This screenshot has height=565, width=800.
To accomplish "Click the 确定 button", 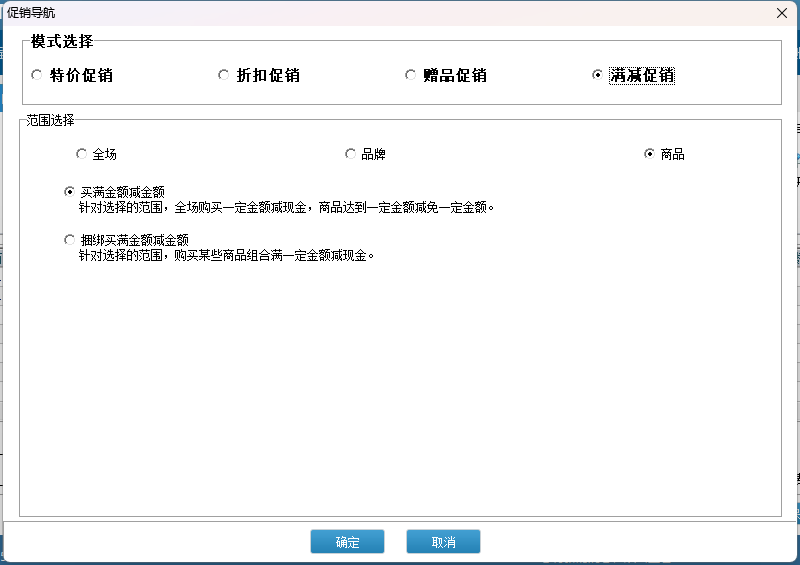I will tap(347, 542).
